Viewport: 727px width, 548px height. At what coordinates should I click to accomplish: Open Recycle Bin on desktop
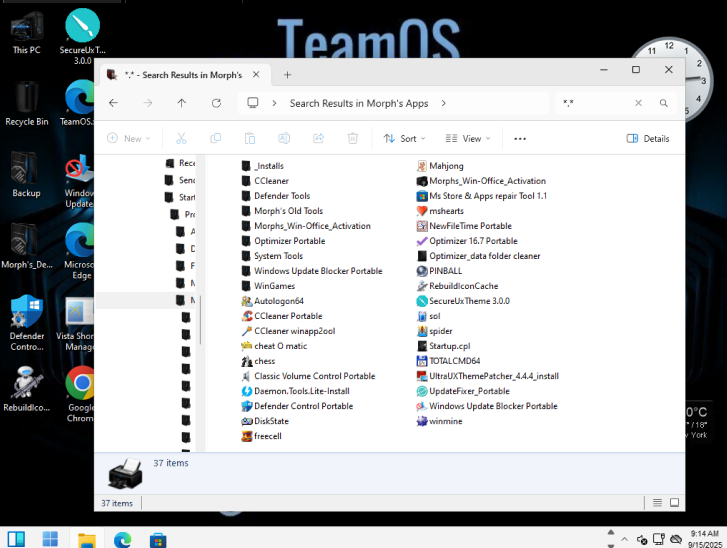(x=26, y=104)
